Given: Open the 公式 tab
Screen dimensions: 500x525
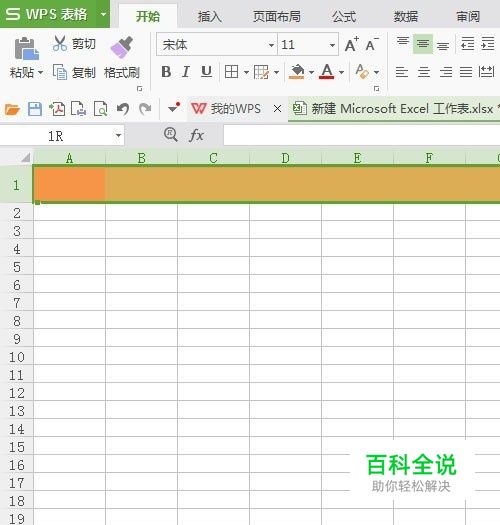Looking at the screenshot, I should tap(344, 16).
